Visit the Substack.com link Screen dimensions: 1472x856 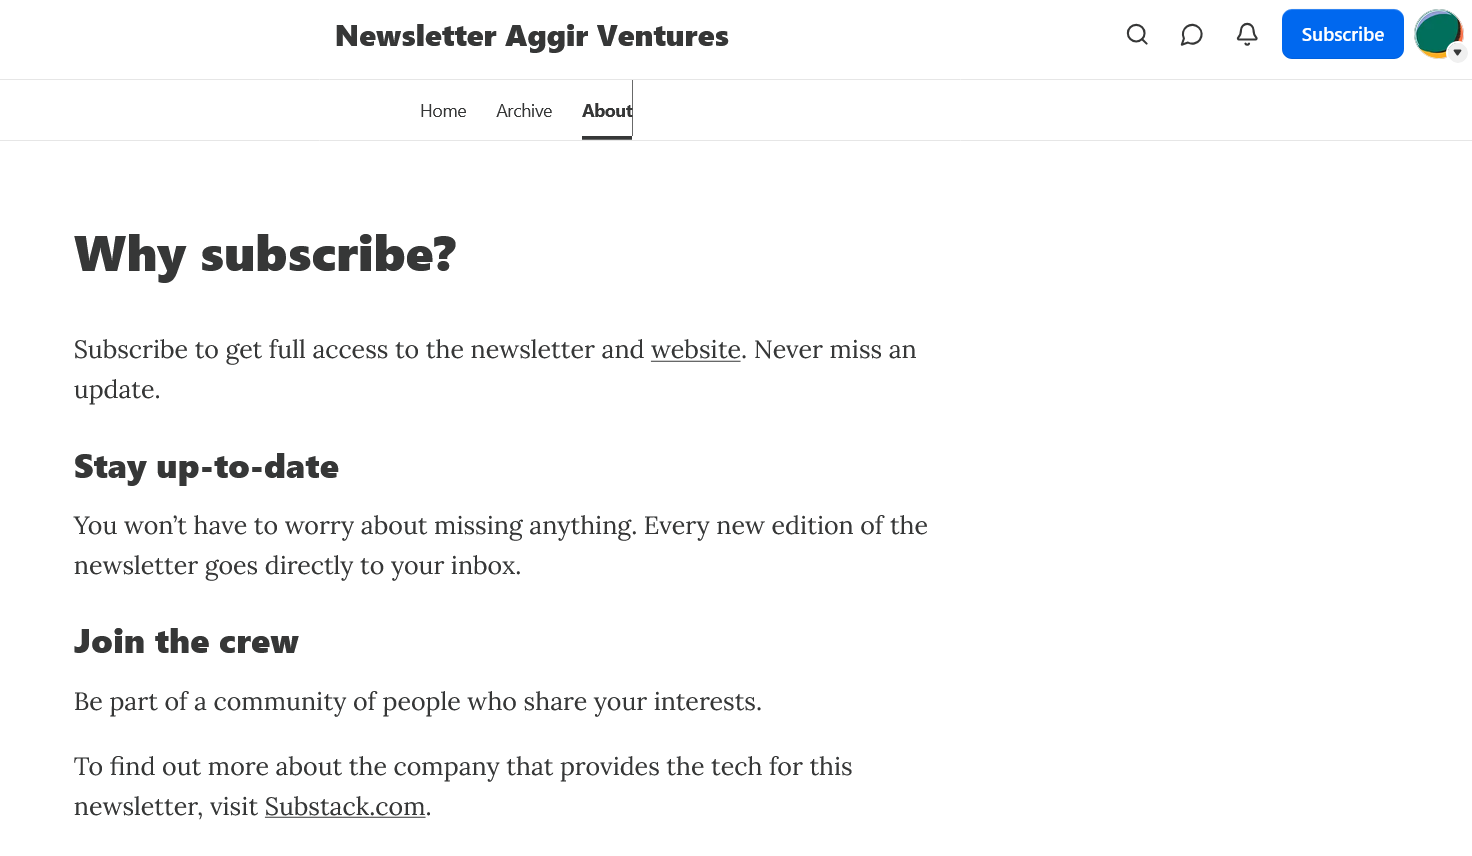point(345,807)
